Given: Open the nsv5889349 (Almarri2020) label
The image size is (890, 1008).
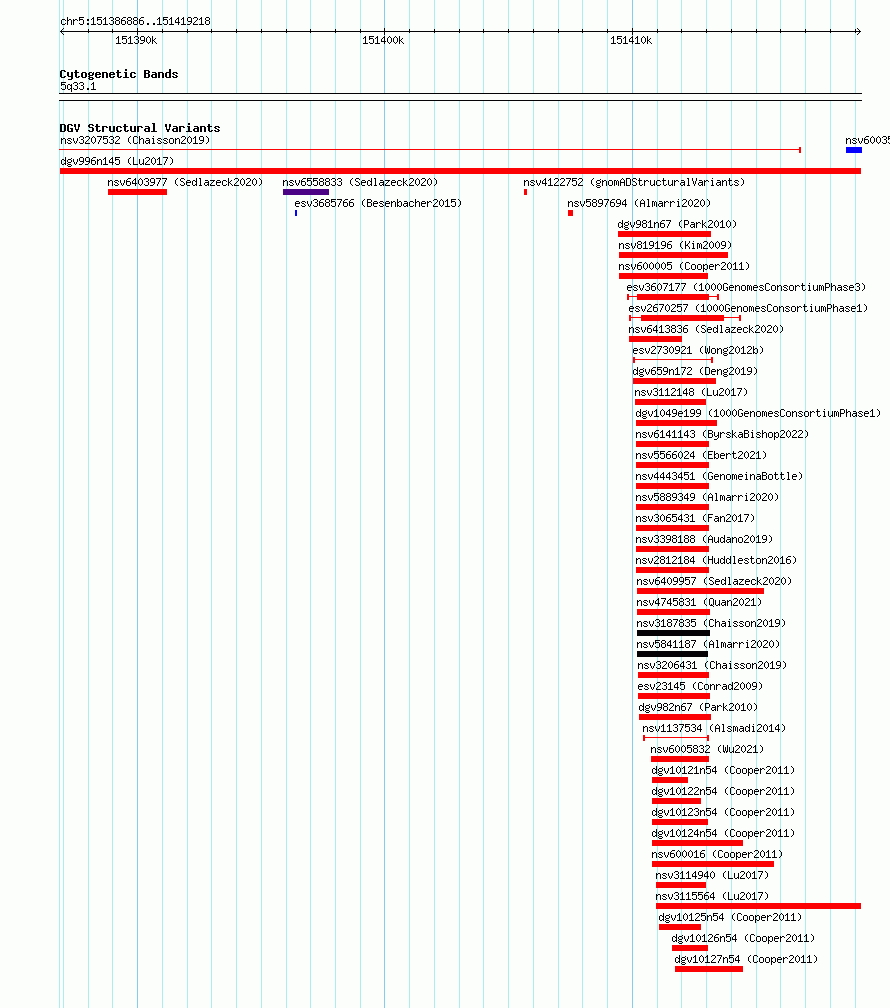Looking at the screenshot, I should [x=707, y=498].
